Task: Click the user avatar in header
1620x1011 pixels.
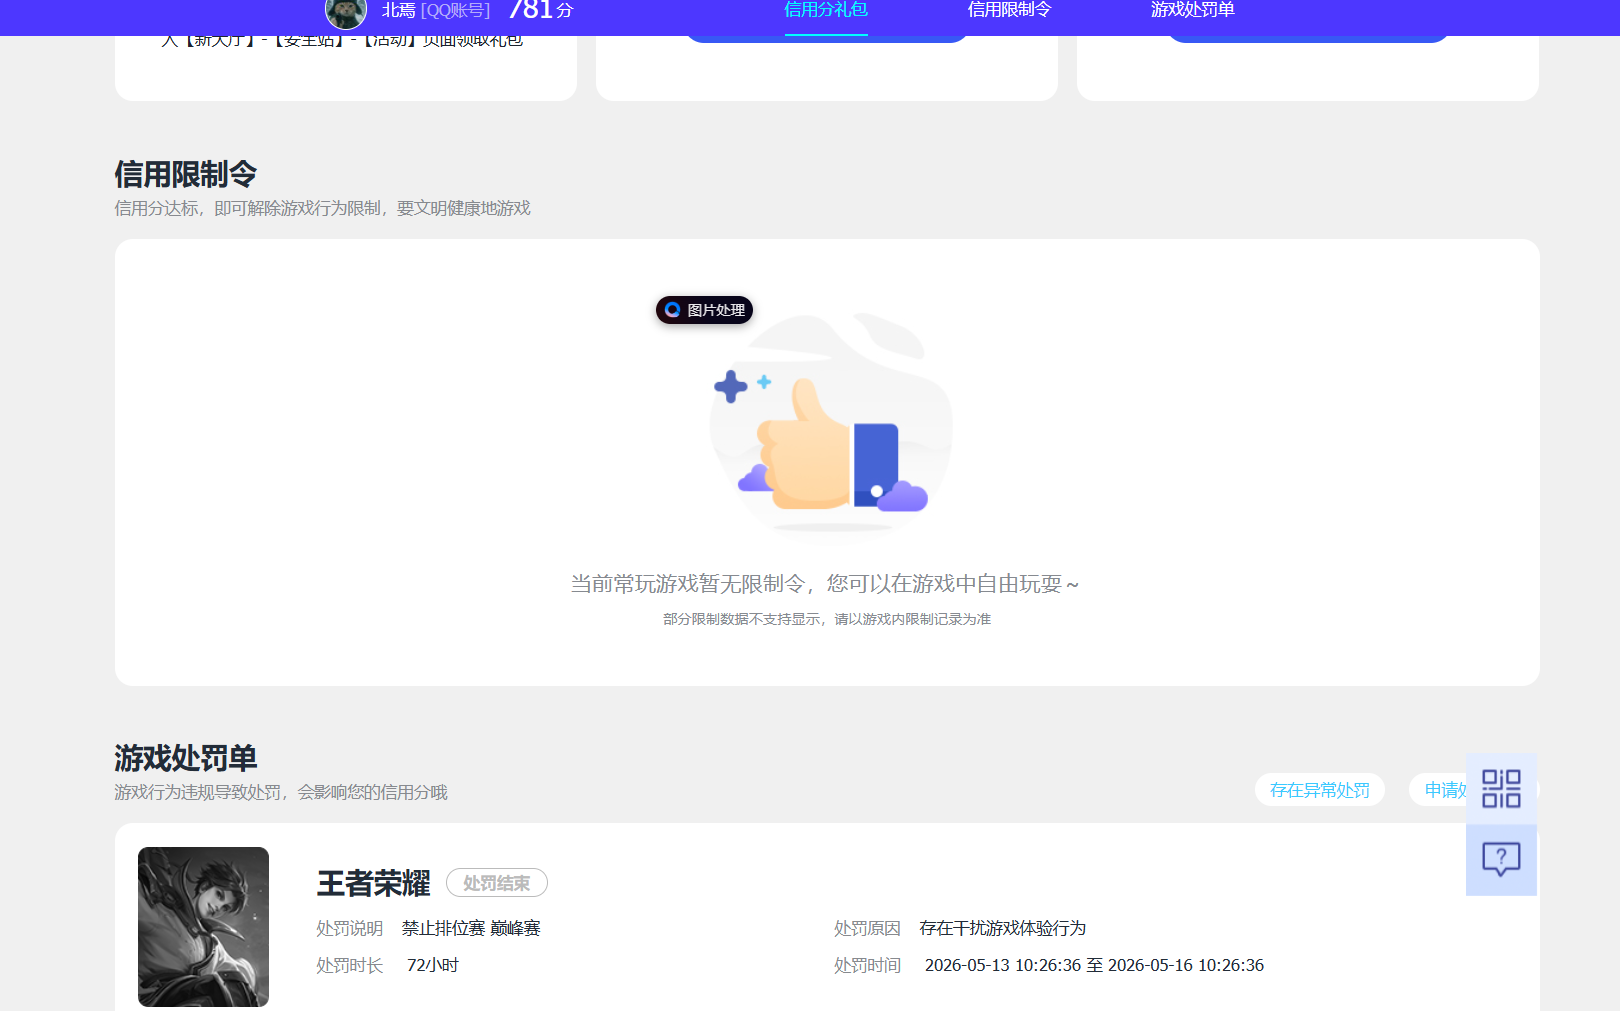Action: (346, 11)
